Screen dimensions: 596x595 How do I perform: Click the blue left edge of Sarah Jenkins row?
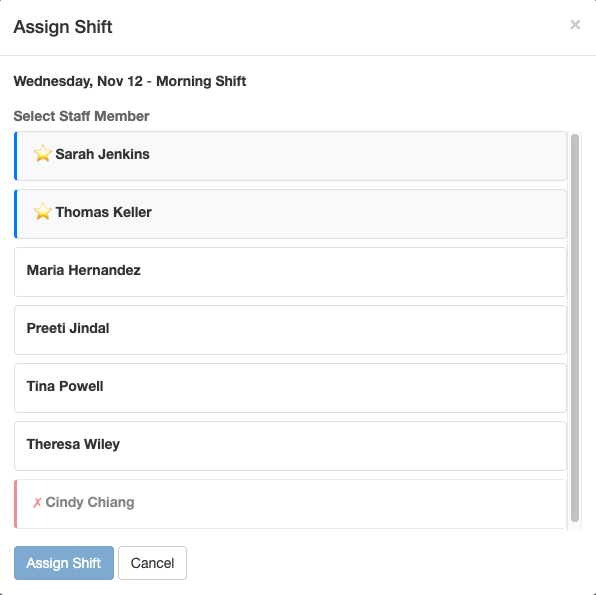tap(16, 156)
